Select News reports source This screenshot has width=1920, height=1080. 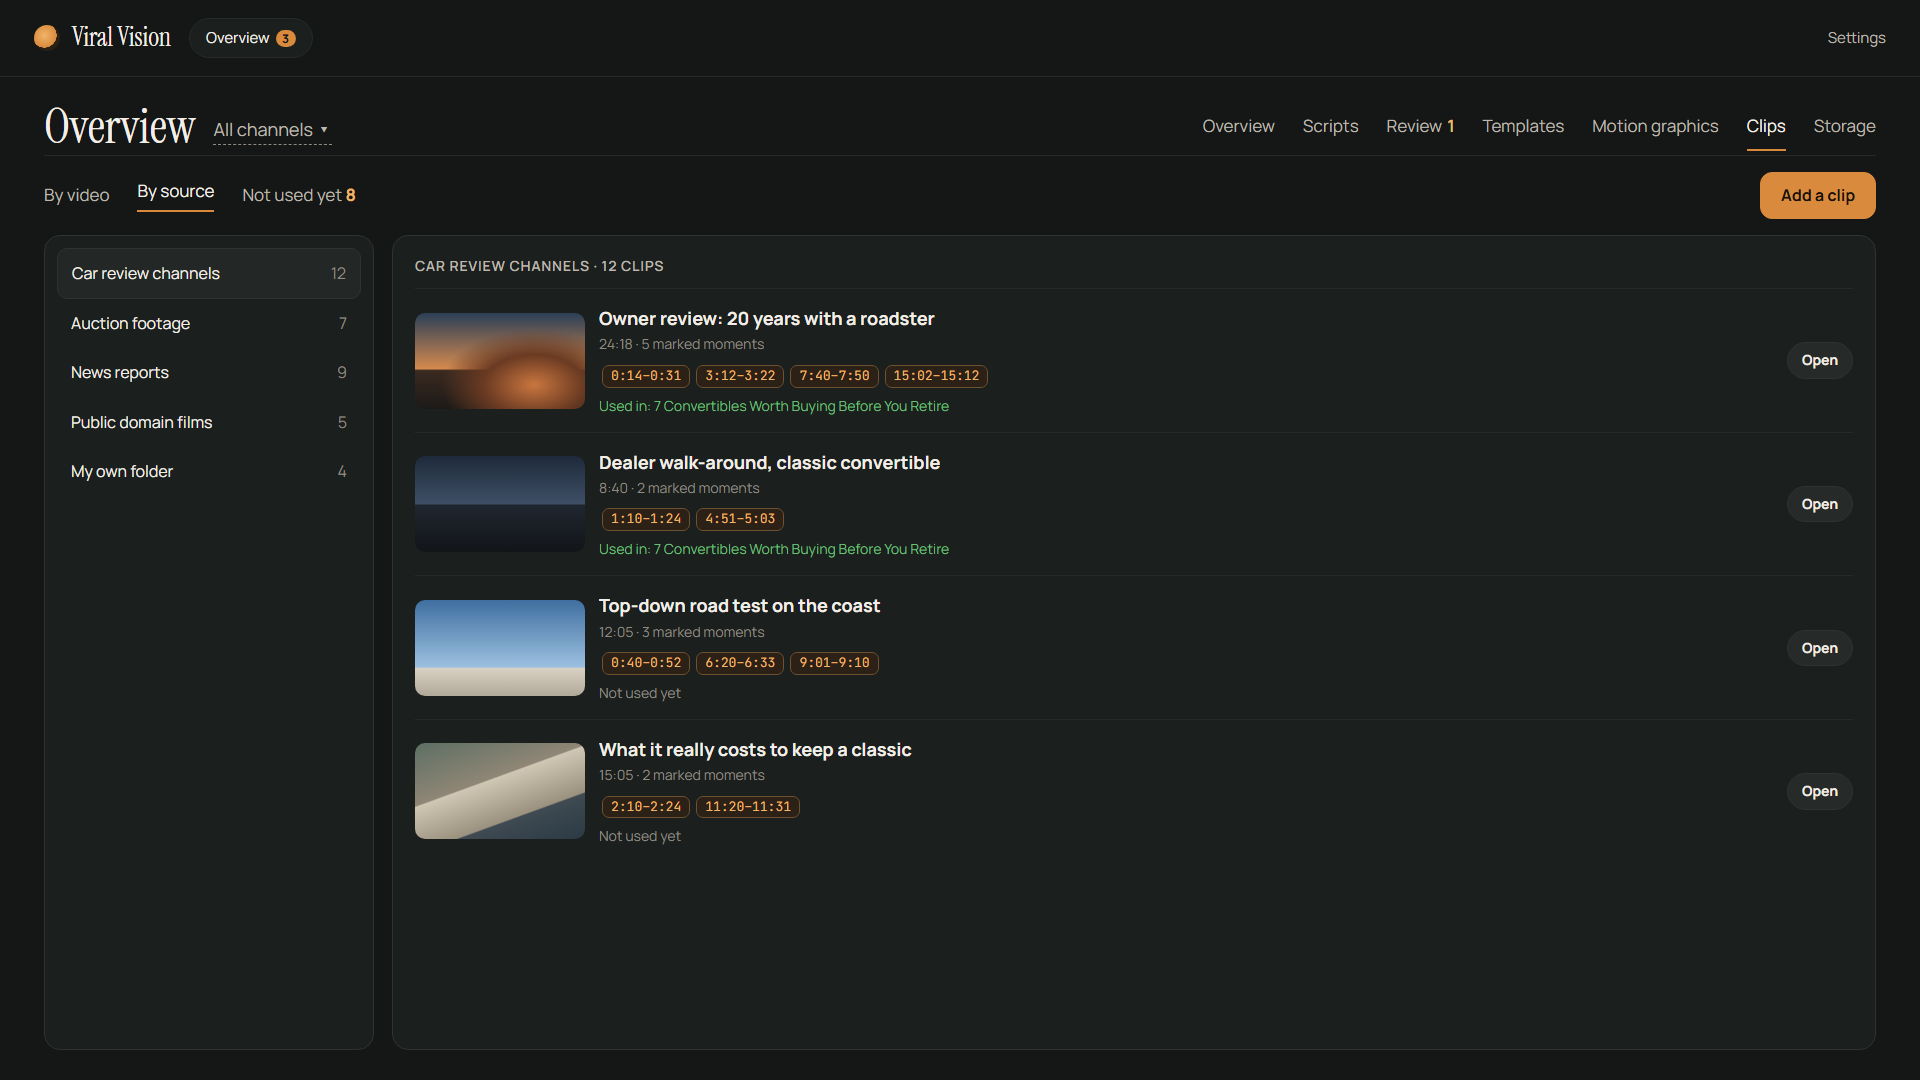[x=208, y=372]
